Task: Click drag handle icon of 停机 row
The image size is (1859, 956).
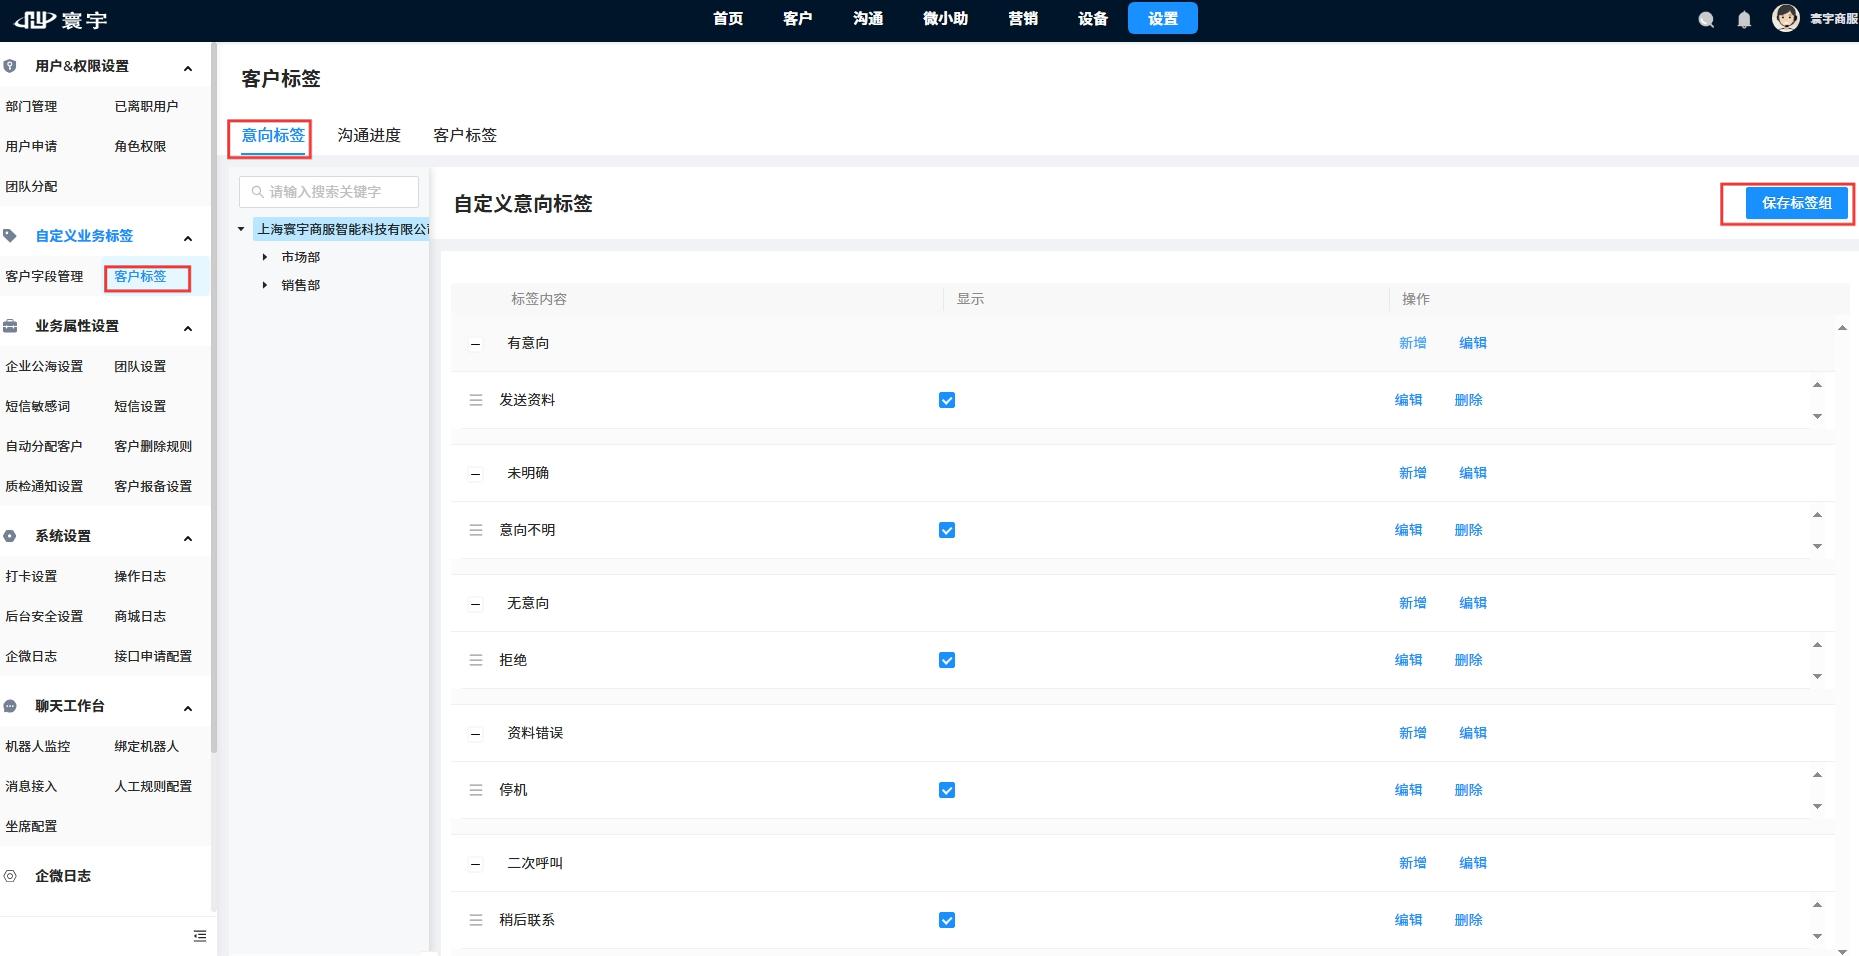Action: (x=476, y=790)
